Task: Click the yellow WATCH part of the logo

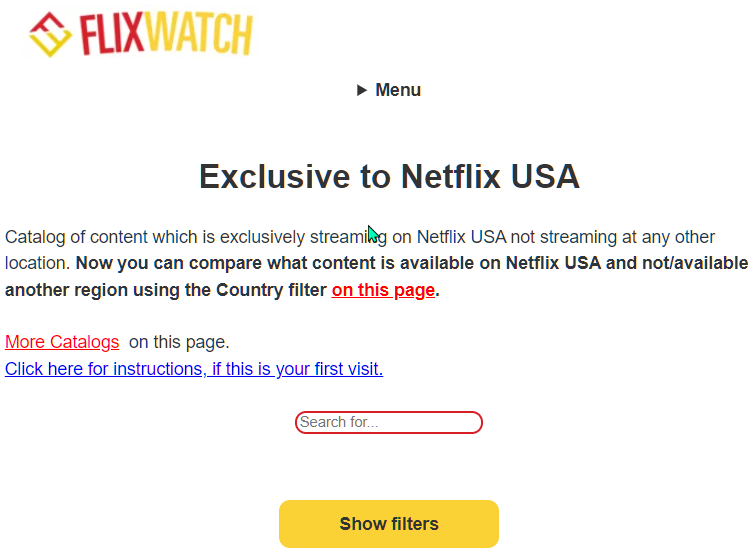Action: tap(198, 34)
